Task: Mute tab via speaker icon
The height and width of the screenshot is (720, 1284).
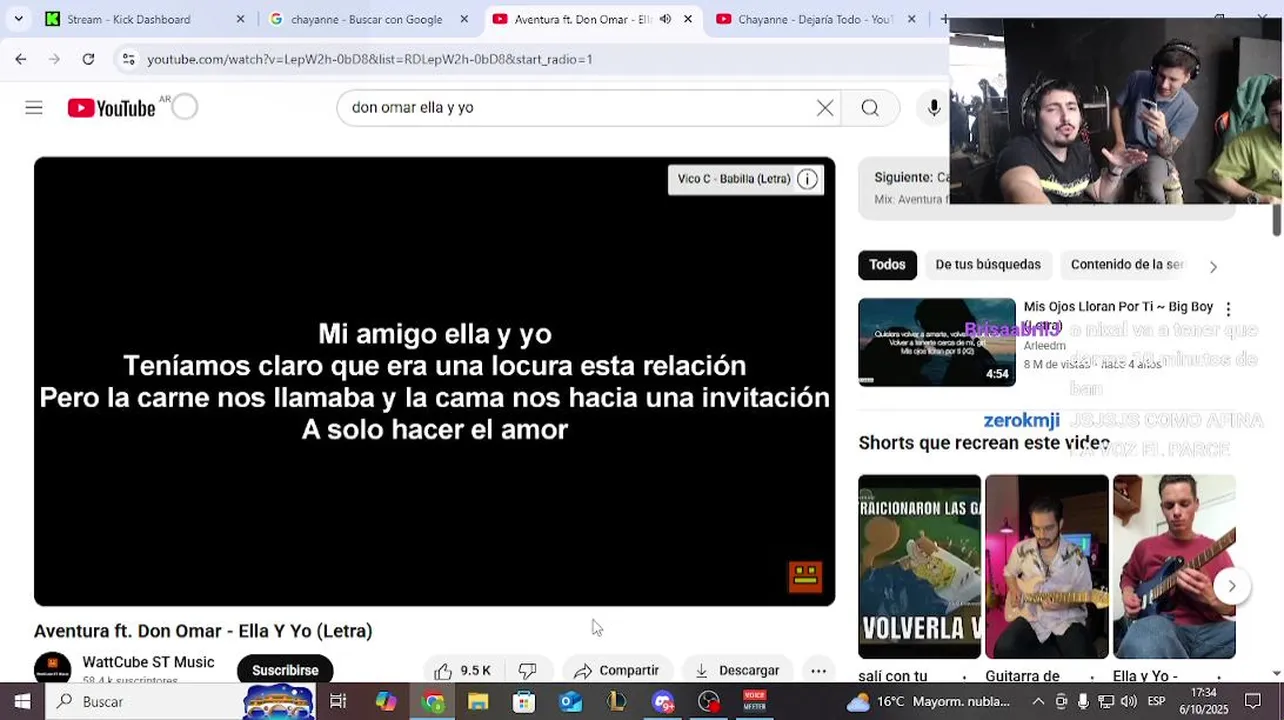Action: [x=665, y=19]
